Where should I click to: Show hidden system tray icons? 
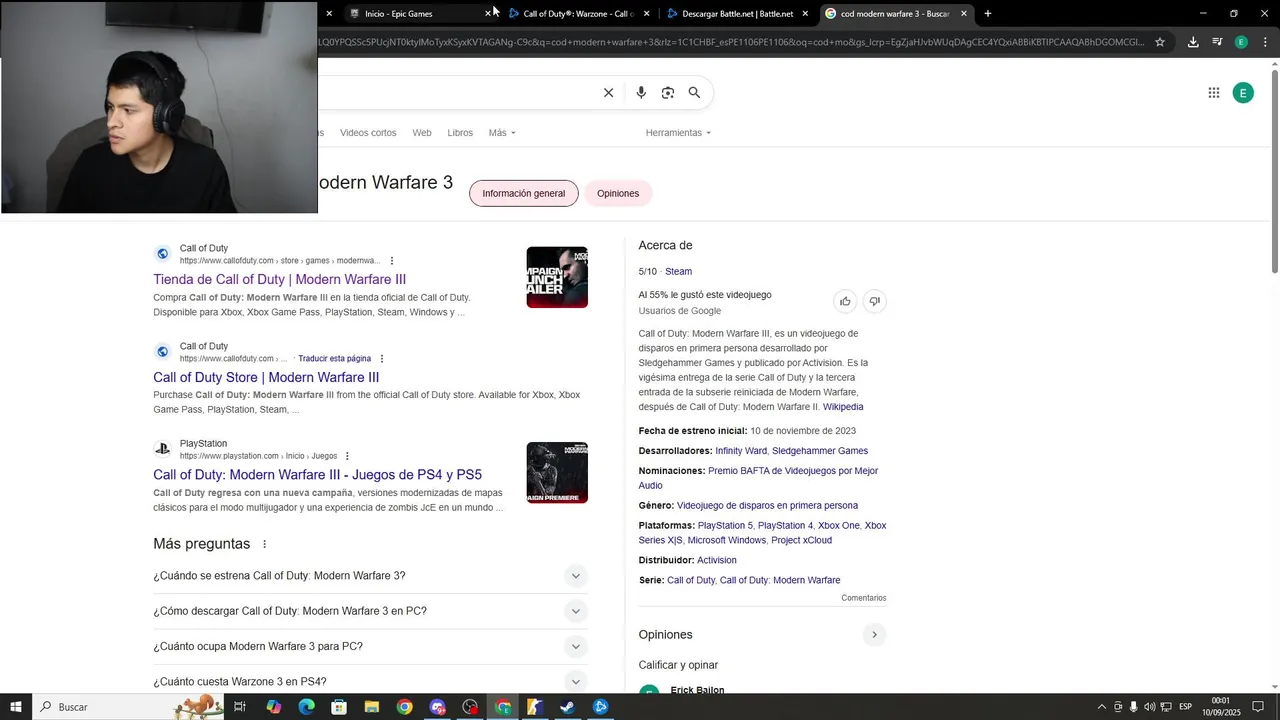1101,707
